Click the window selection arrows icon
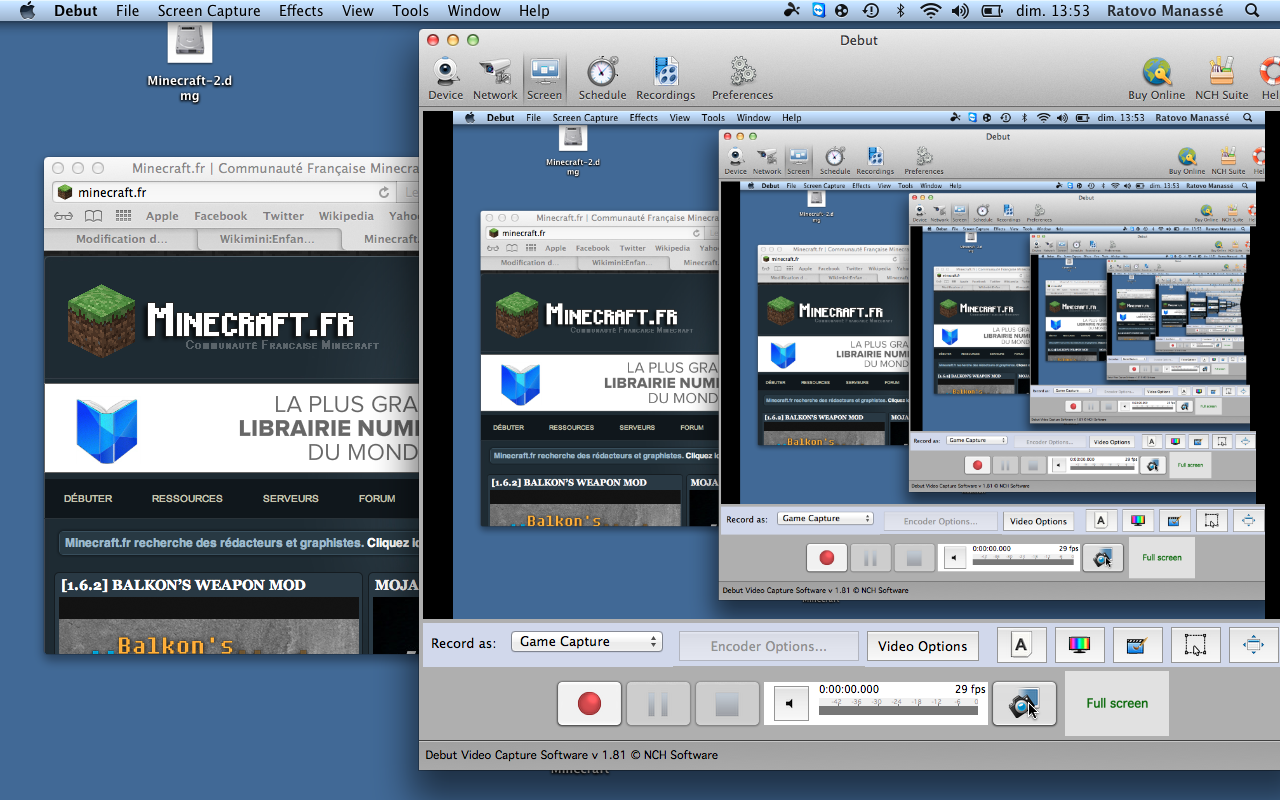Viewport: 1280px width, 800px height. (1253, 645)
